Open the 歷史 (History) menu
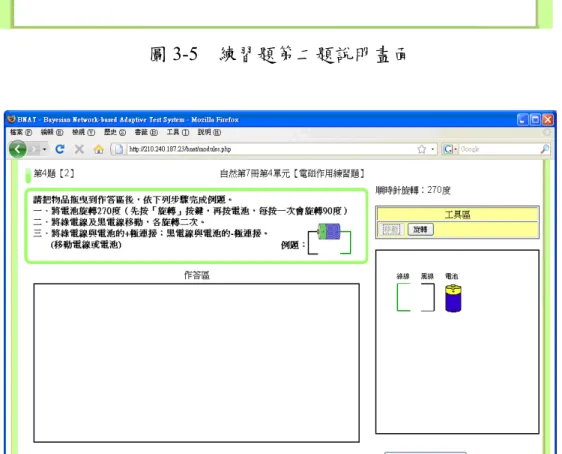The image size is (562, 454). (x=115, y=132)
